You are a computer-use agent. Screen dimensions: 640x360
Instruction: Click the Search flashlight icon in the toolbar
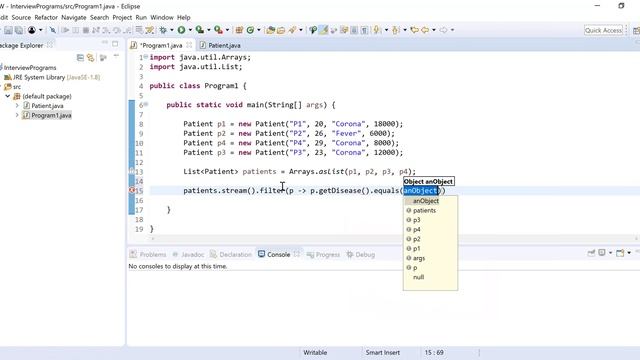tap(292, 30)
